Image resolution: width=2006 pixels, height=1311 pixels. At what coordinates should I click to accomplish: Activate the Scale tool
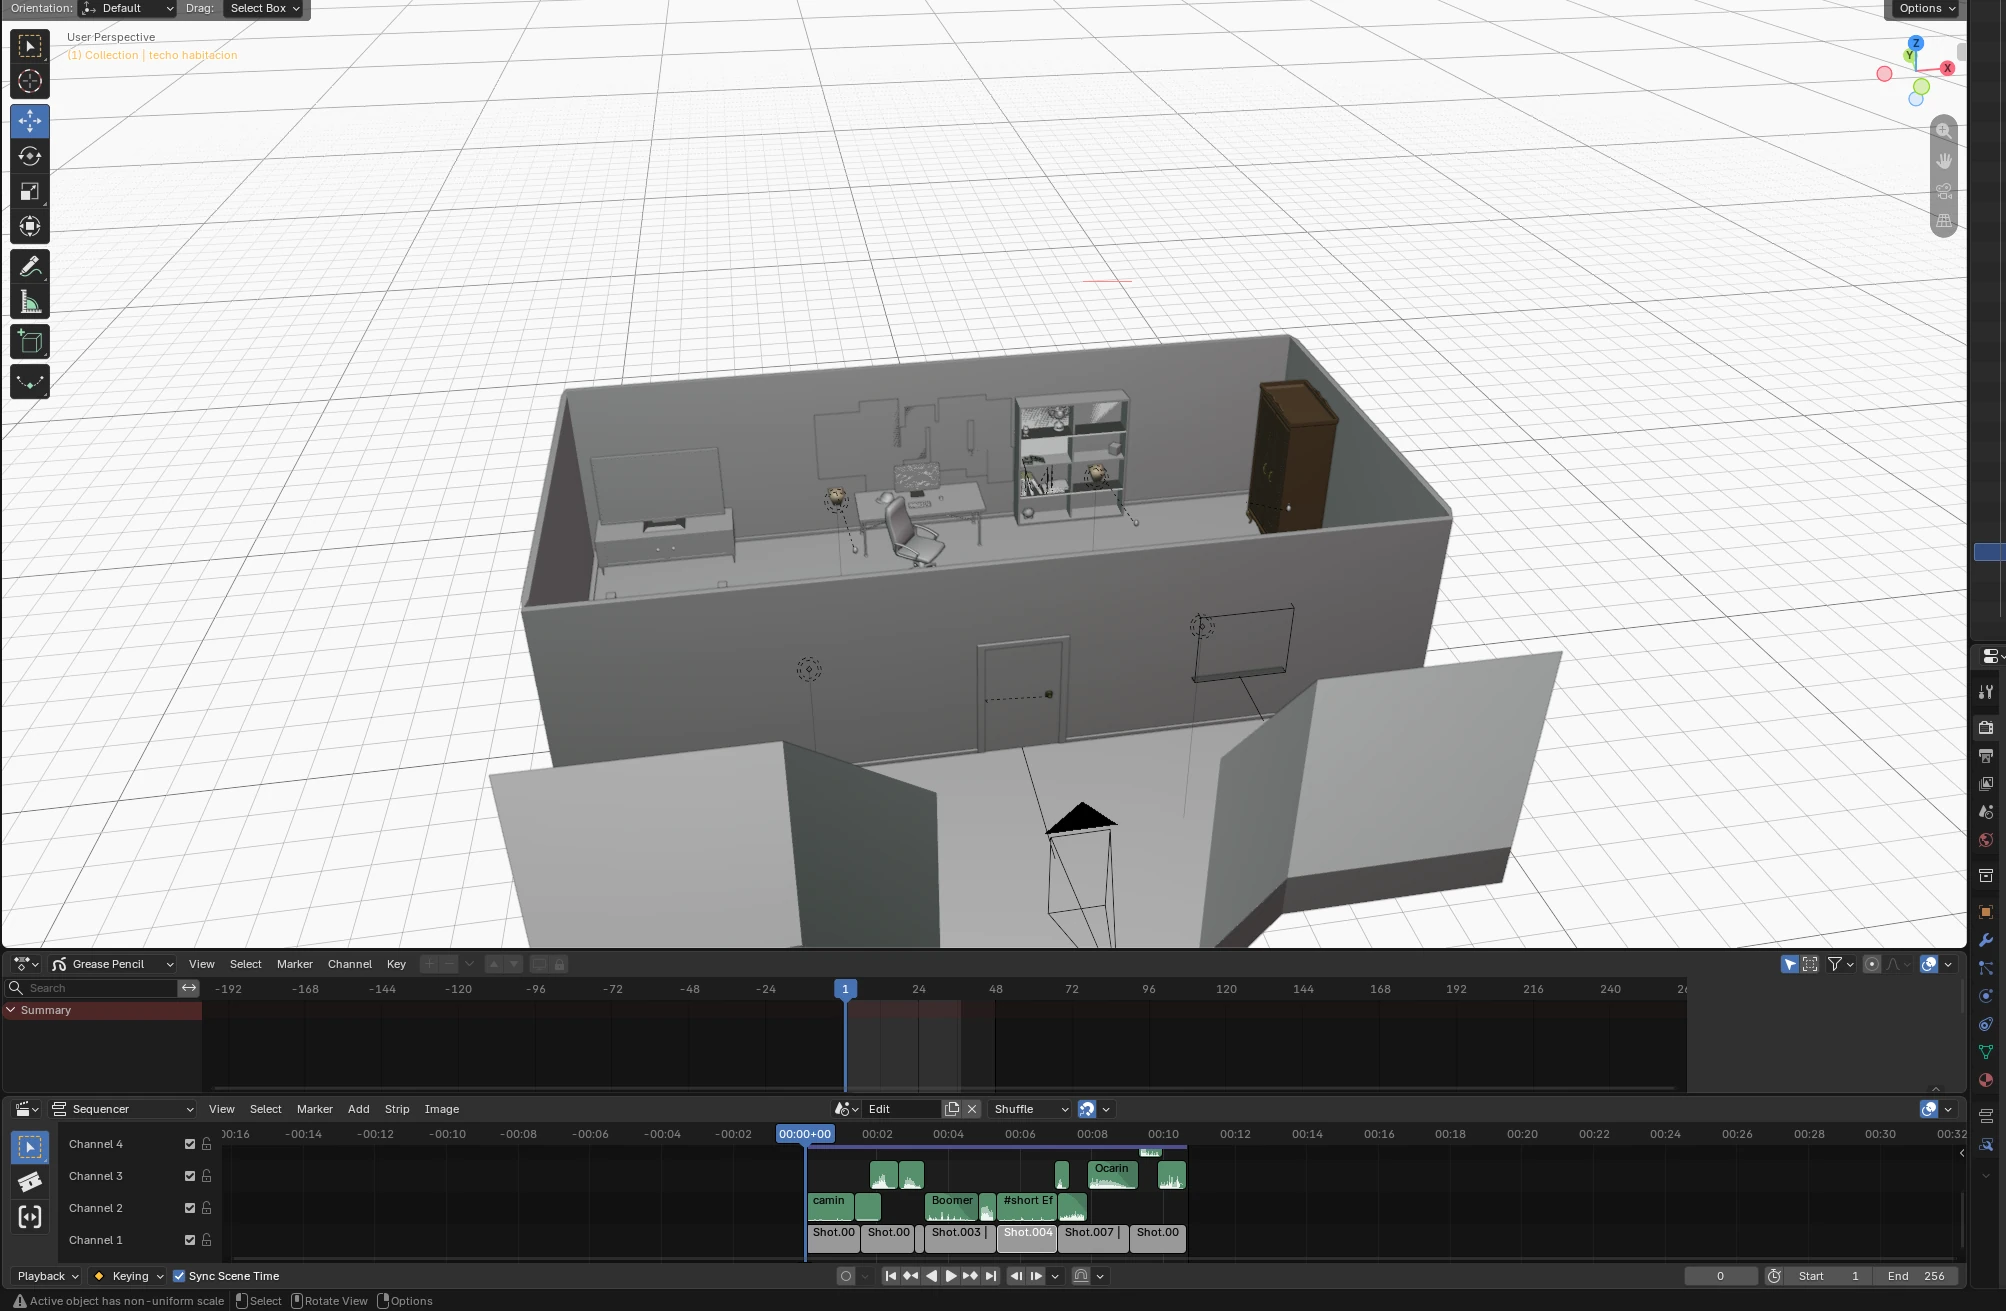30,191
